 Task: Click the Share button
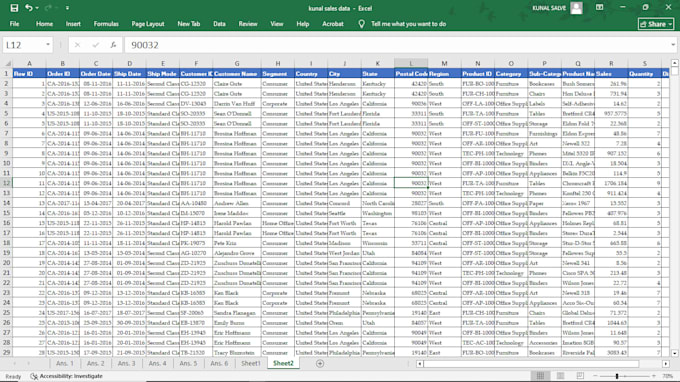pos(656,24)
